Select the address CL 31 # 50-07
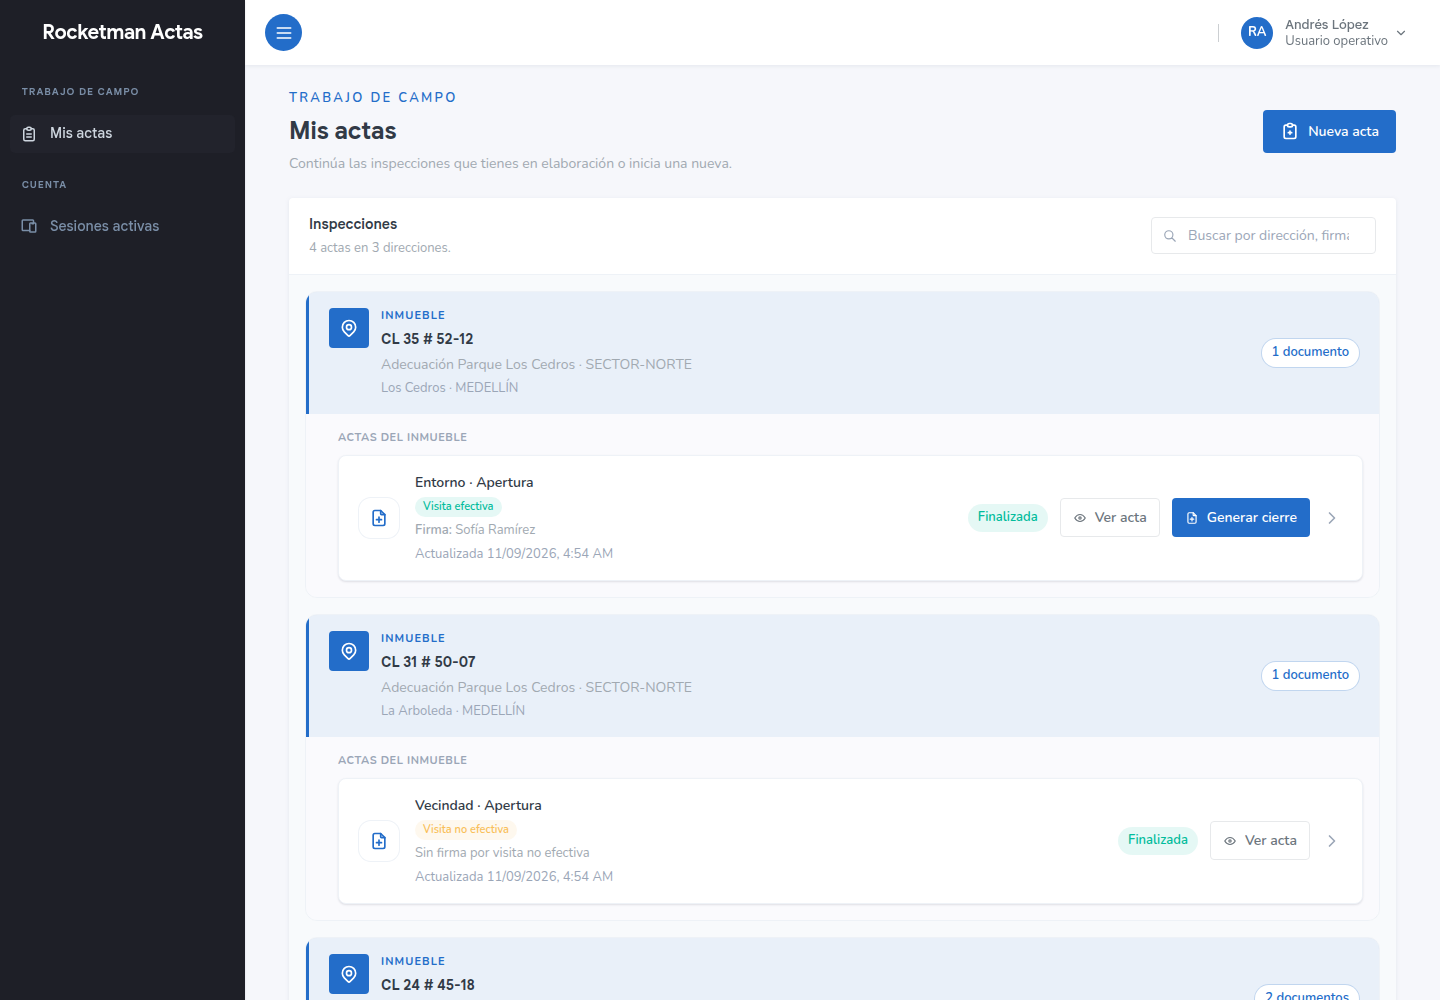This screenshot has width=1440, height=1000. tap(428, 662)
